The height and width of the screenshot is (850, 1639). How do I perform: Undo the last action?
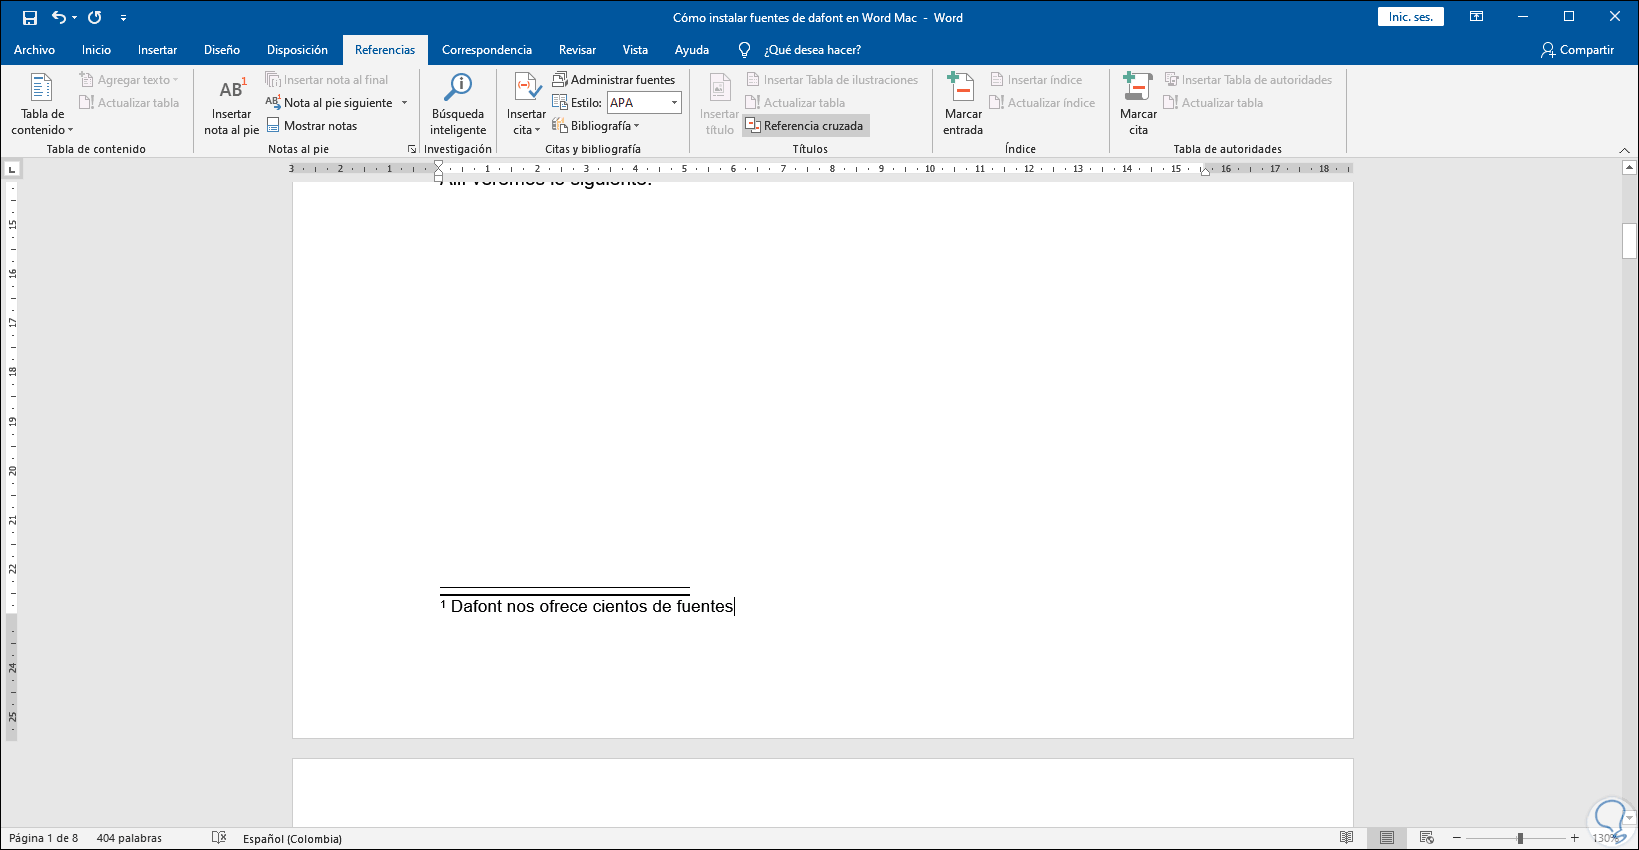pos(59,17)
